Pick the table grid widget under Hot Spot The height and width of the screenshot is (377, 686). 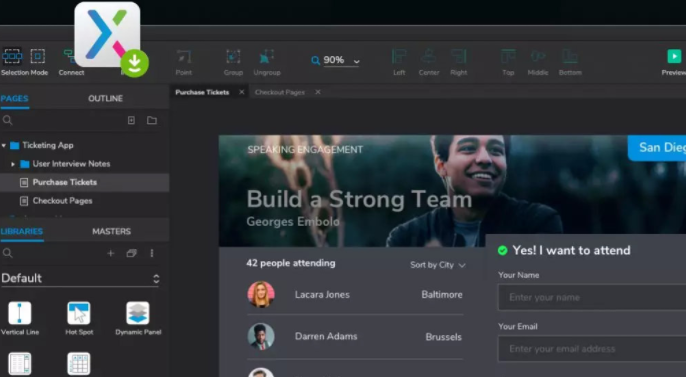(x=79, y=363)
